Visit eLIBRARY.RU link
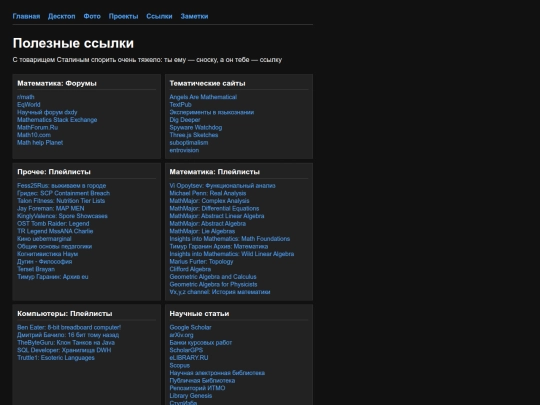The image size is (540, 405). click(x=189, y=357)
